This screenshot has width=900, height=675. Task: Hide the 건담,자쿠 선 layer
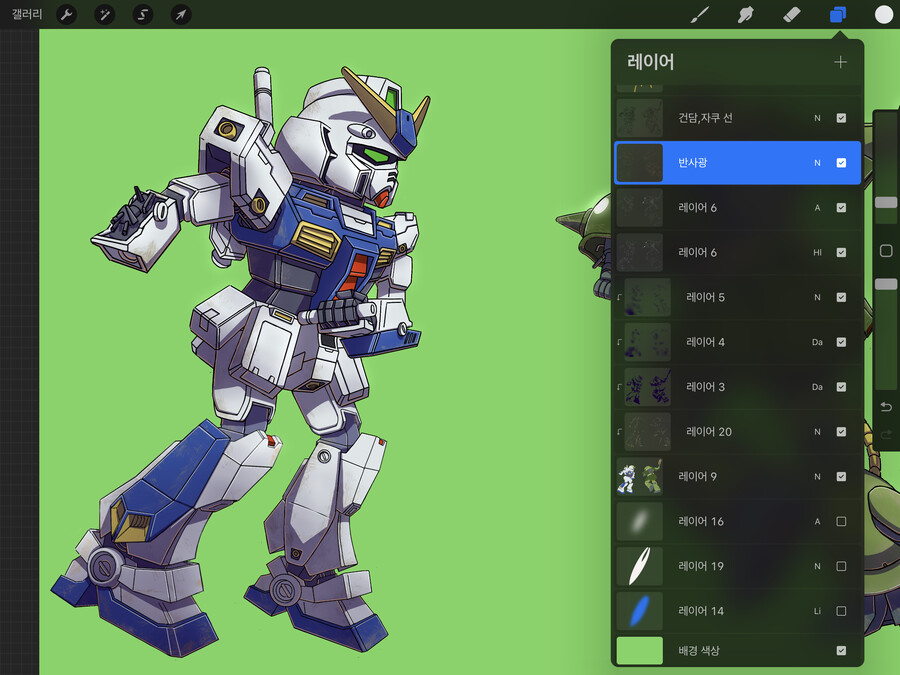841,118
